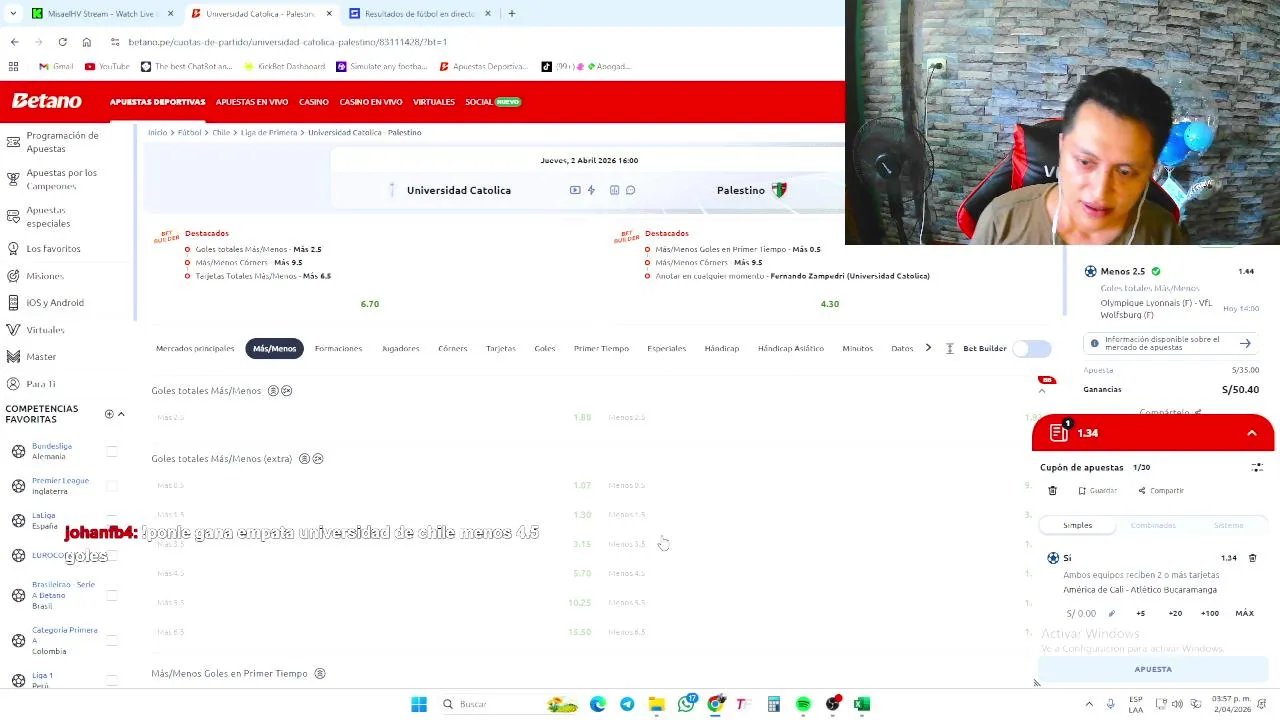1280x720 pixels.
Task: Check the Brasileirao Serie A Betano checkbox
Action: (x=112, y=595)
